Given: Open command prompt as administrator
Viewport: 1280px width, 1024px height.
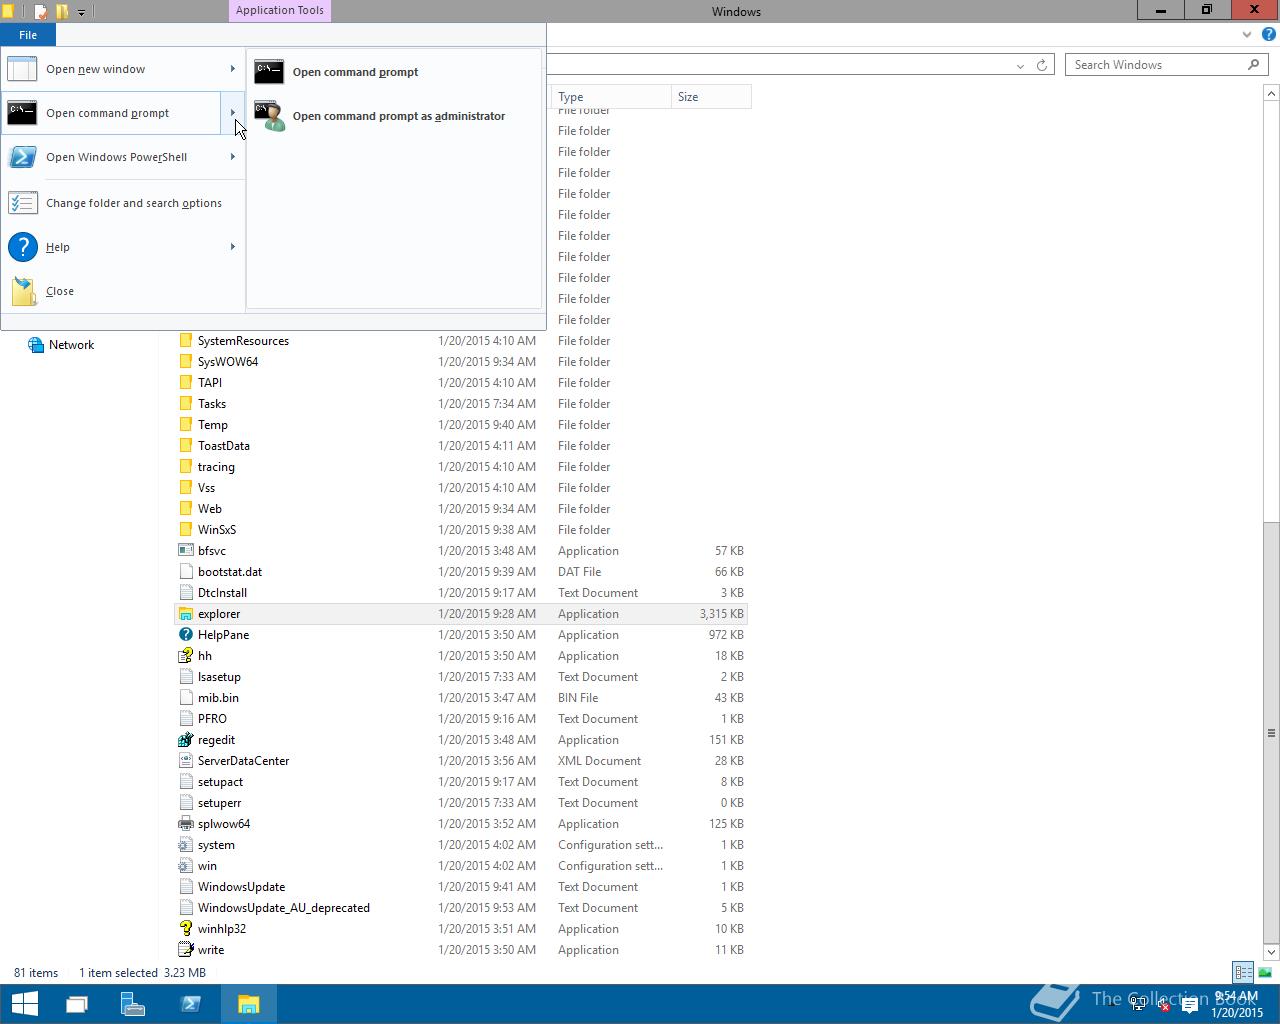Looking at the screenshot, I should click(x=394, y=116).
